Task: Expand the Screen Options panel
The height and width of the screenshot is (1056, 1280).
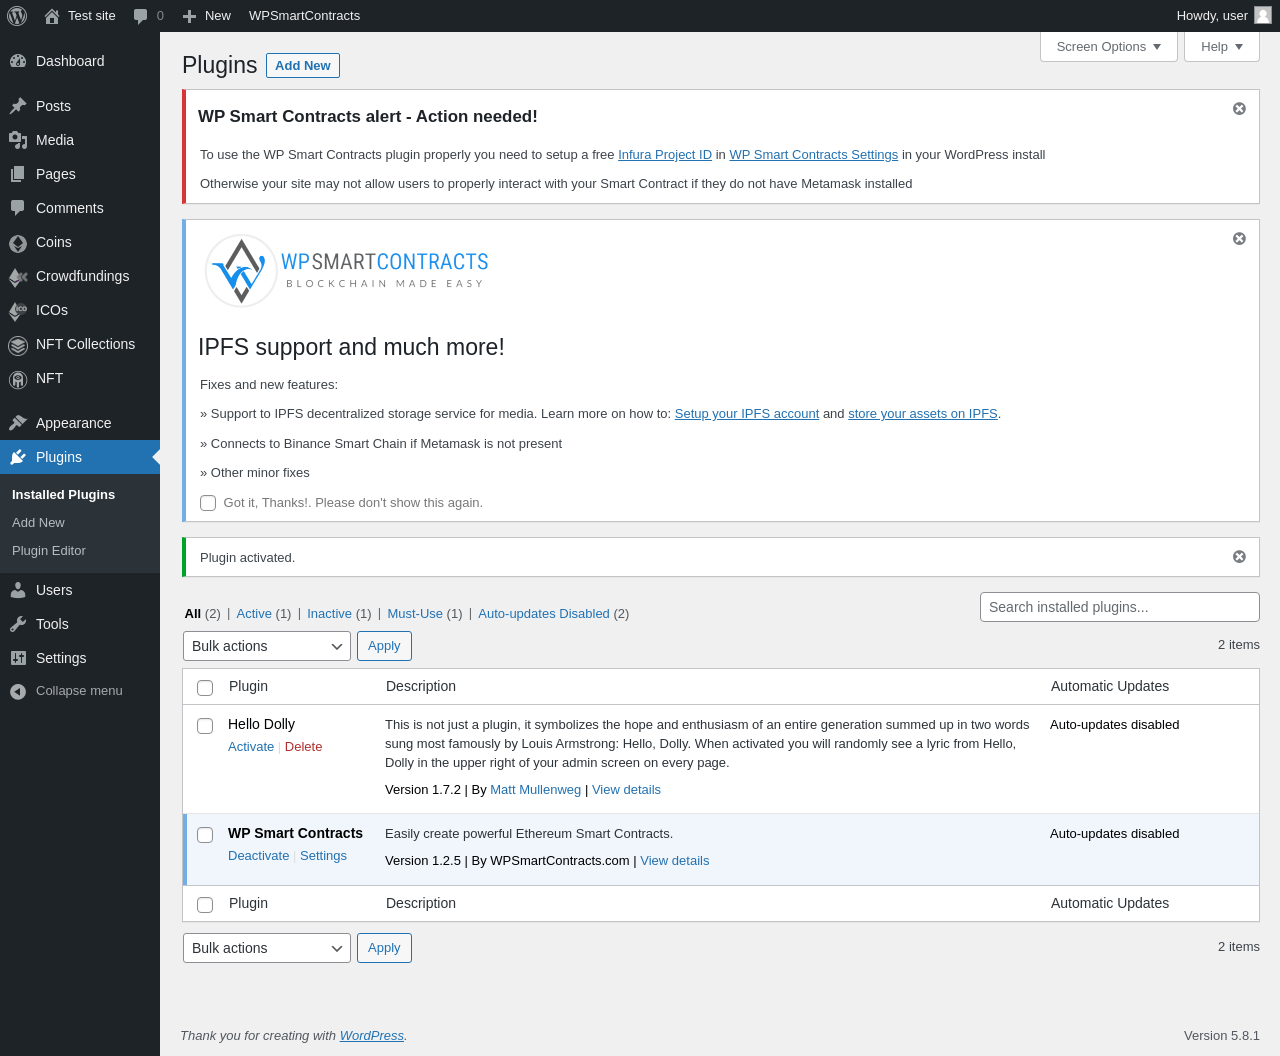Action: [x=1109, y=46]
